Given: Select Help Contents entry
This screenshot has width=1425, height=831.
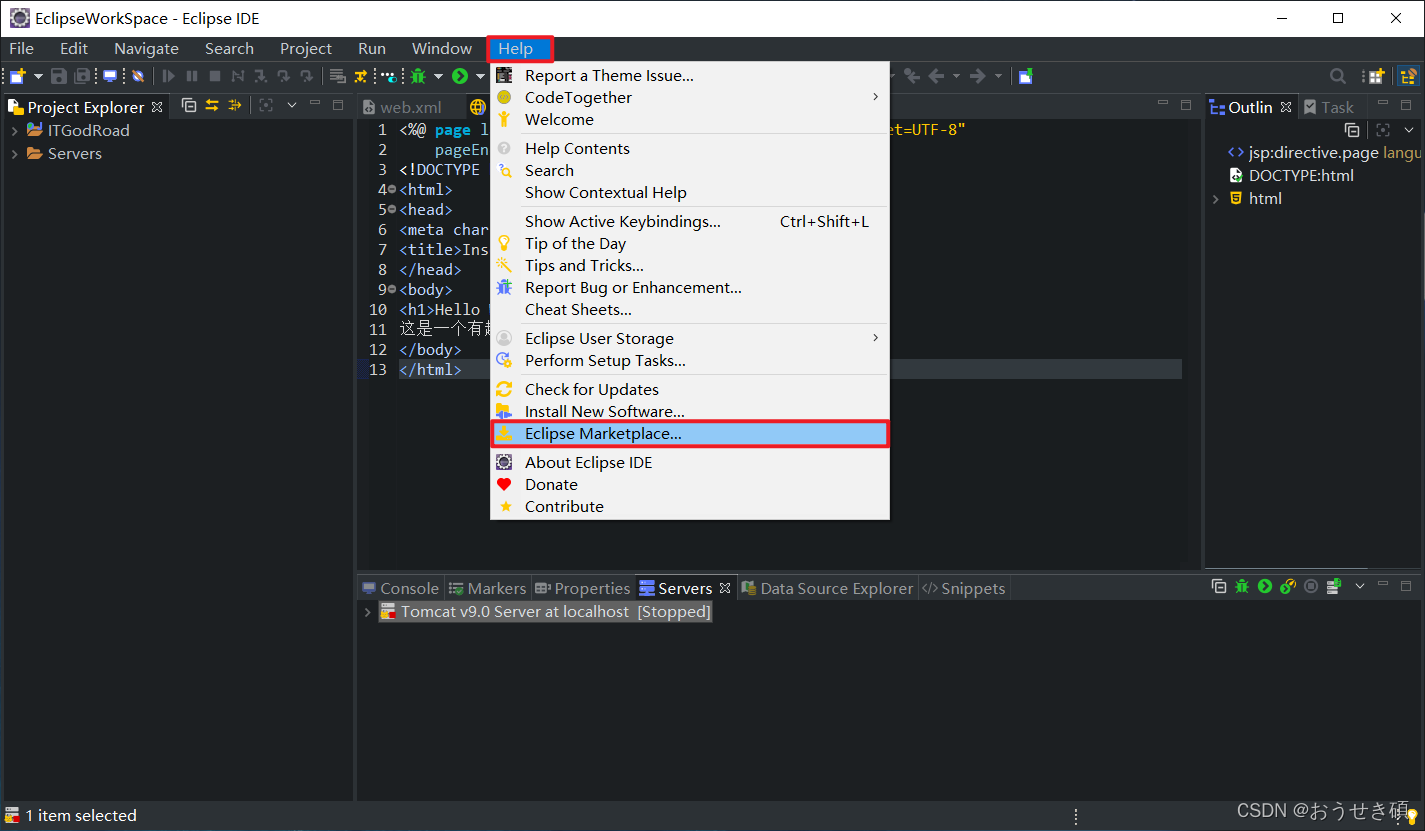Looking at the screenshot, I should (x=690, y=149).
